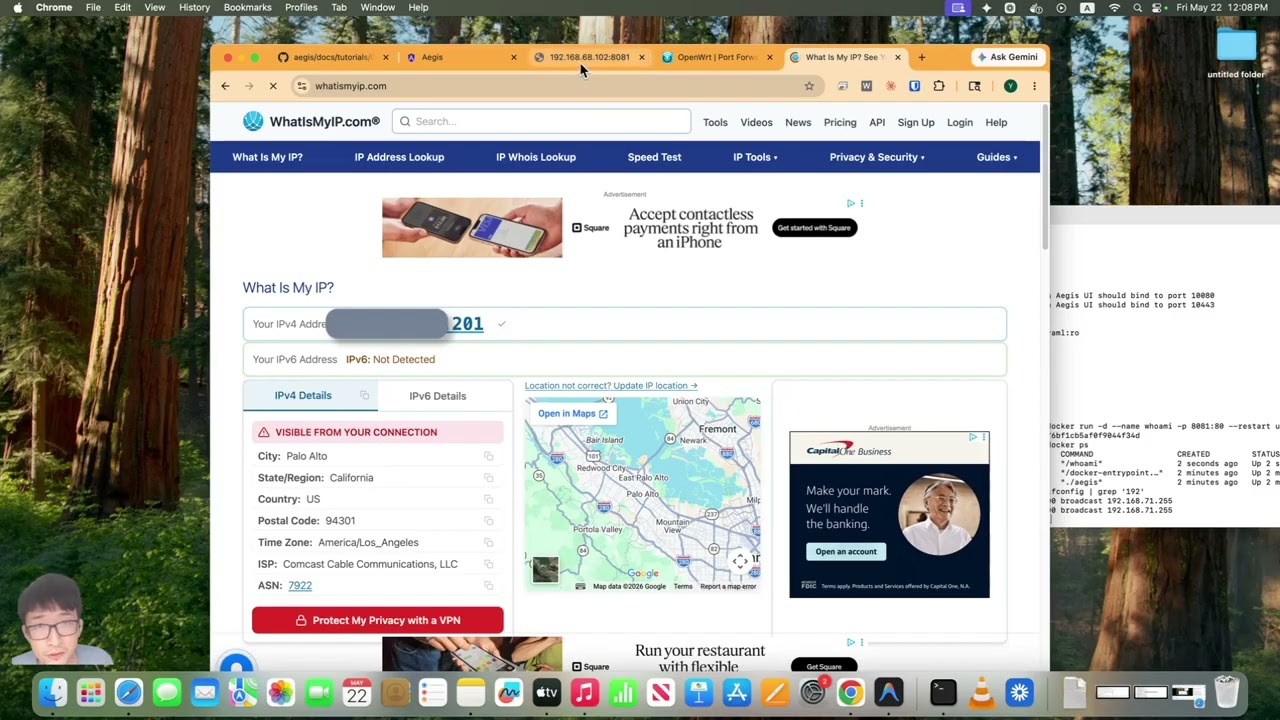Click the WhatIsMyIP.com logo
The width and height of the screenshot is (1280, 720).
tap(311, 121)
